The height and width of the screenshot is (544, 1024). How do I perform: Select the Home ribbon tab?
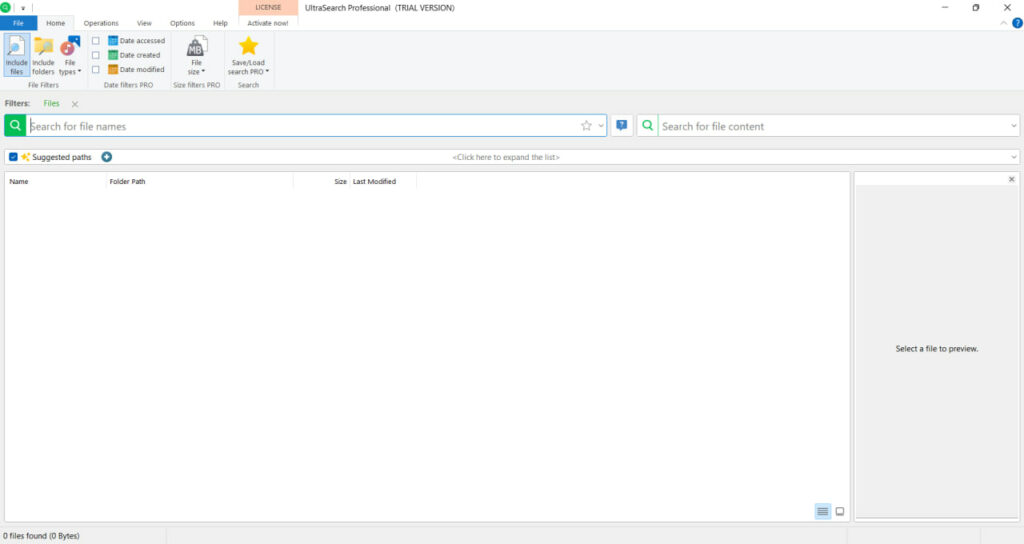click(x=56, y=23)
